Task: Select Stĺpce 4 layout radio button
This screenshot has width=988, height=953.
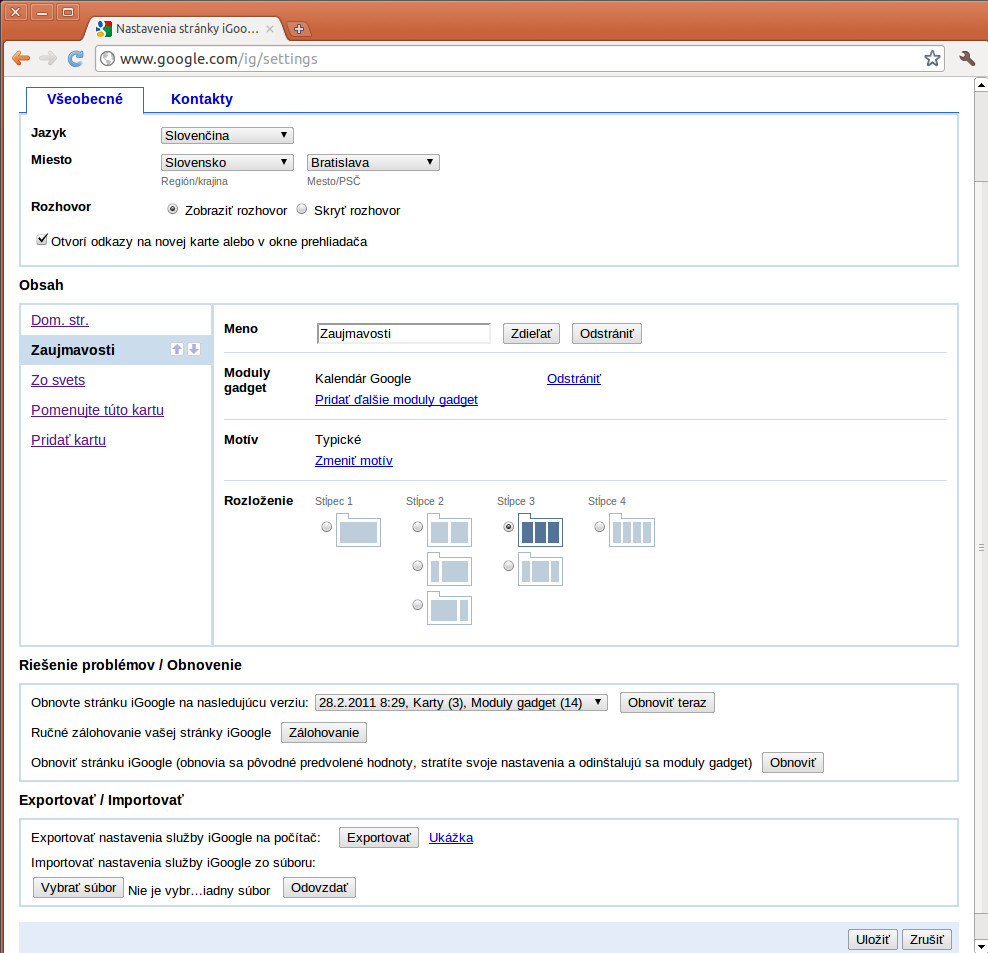Action: coord(599,527)
